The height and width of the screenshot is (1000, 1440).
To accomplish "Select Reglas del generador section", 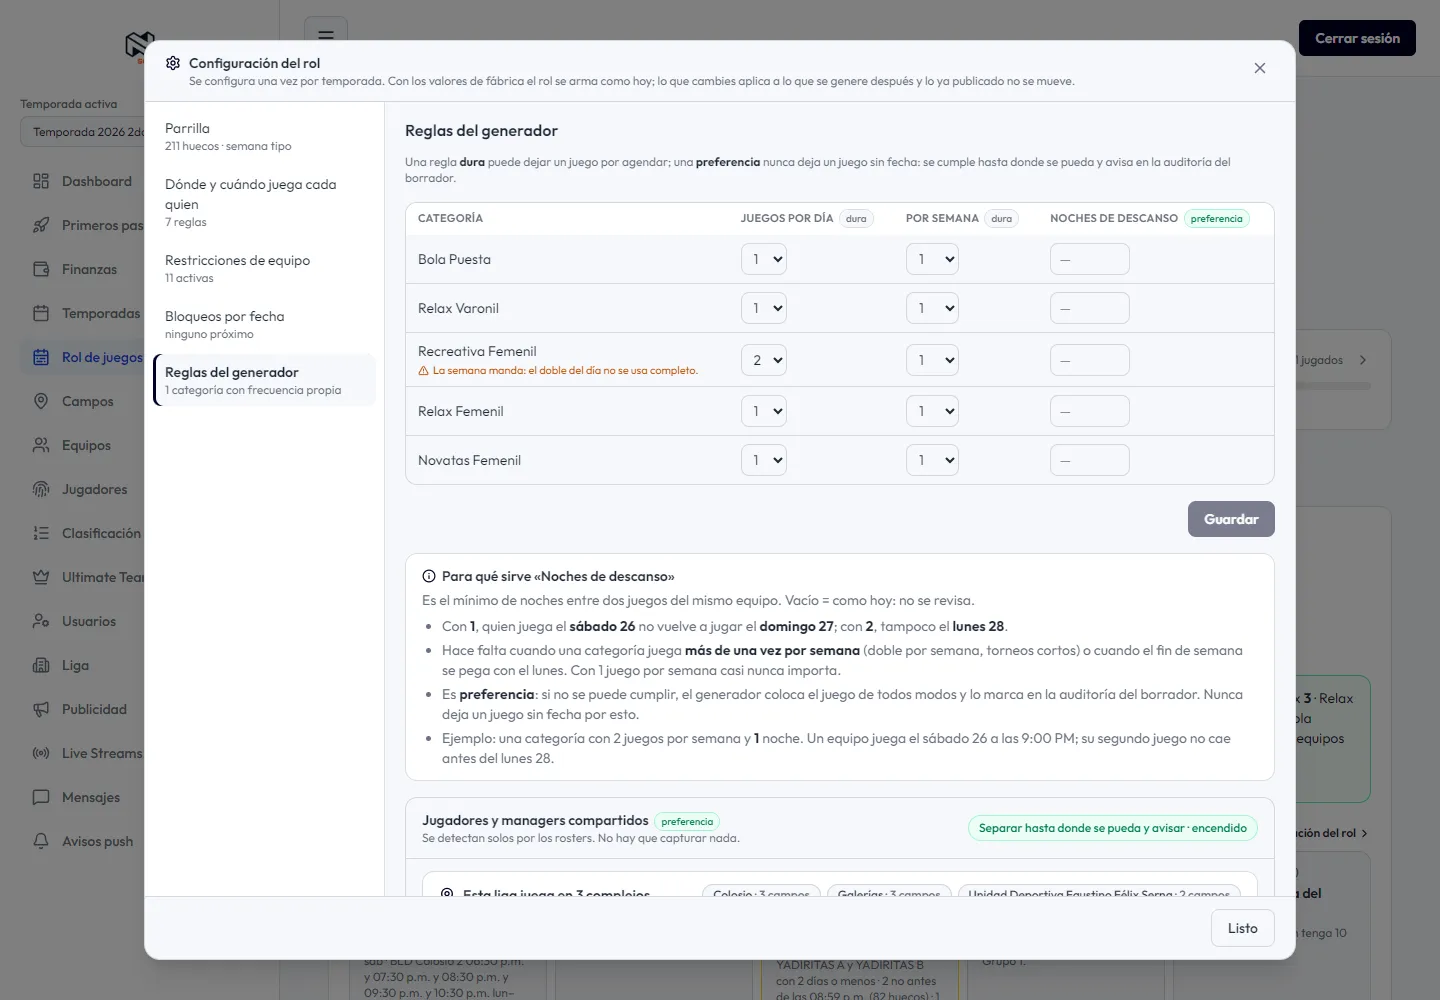I will pos(265,380).
